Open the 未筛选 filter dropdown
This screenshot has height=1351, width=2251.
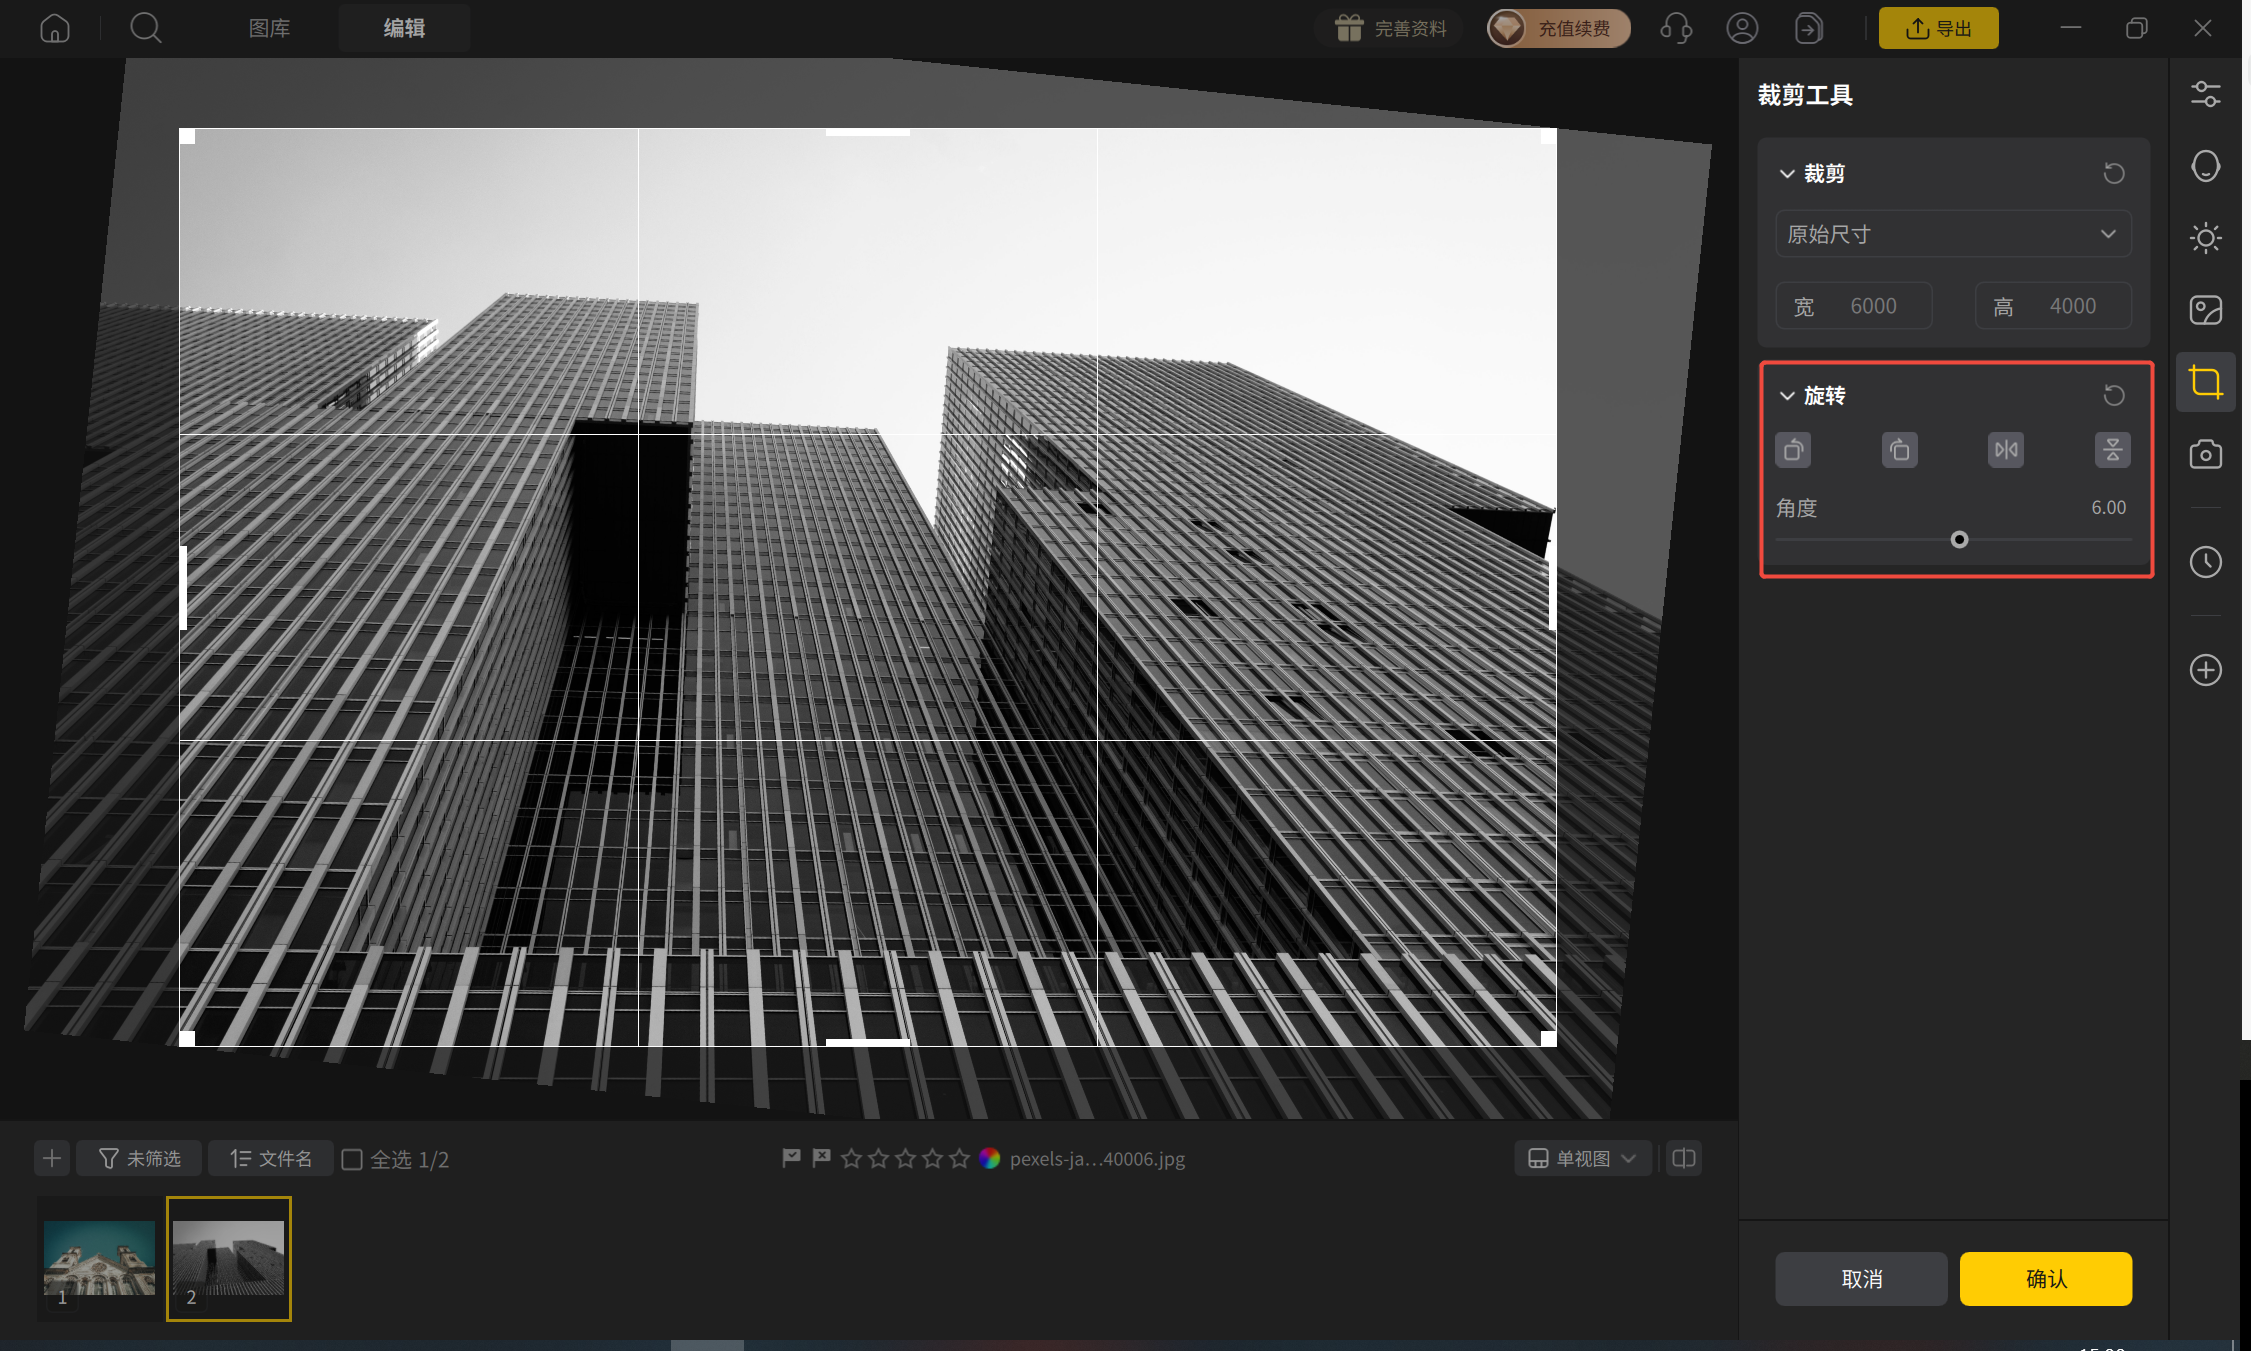(x=139, y=1158)
